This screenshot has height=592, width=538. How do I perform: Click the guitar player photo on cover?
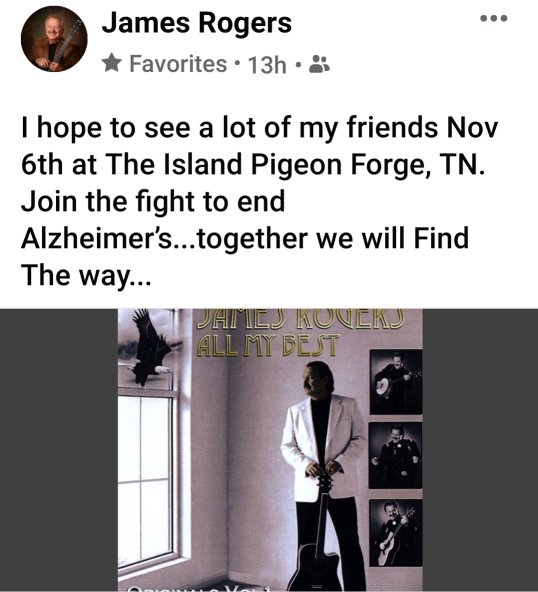click(395, 533)
